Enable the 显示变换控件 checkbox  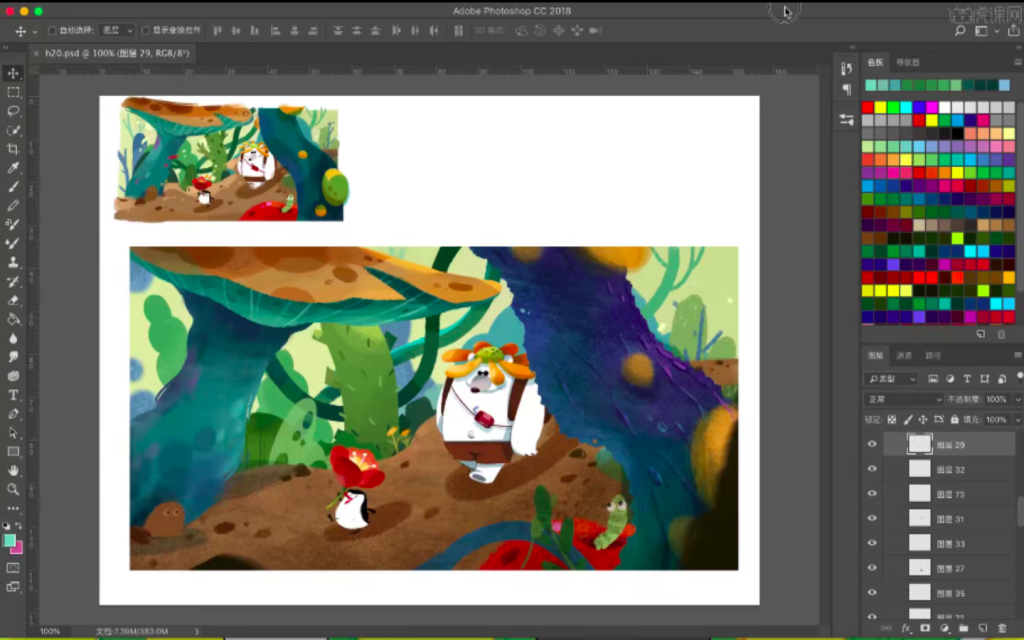click(x=145, y=31)
